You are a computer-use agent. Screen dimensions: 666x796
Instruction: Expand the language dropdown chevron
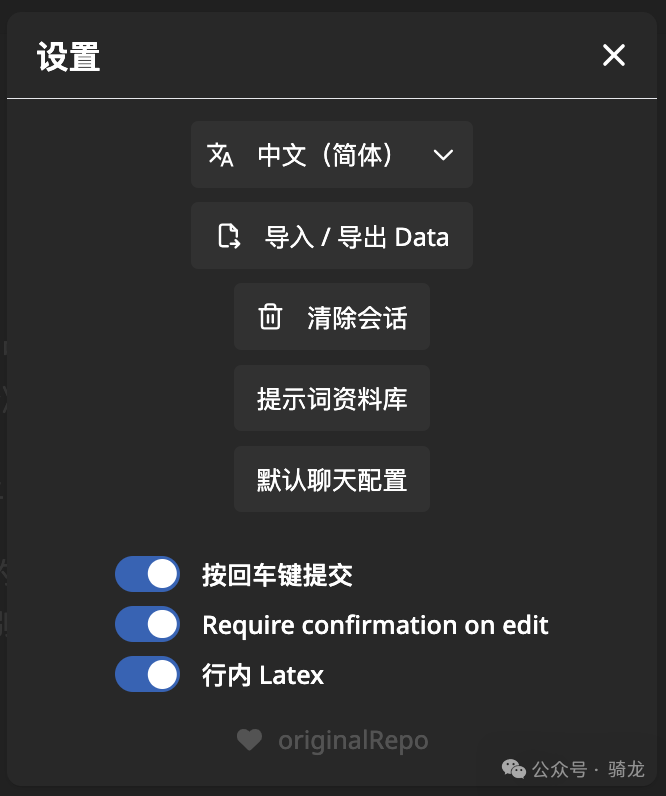pos(443,155)
